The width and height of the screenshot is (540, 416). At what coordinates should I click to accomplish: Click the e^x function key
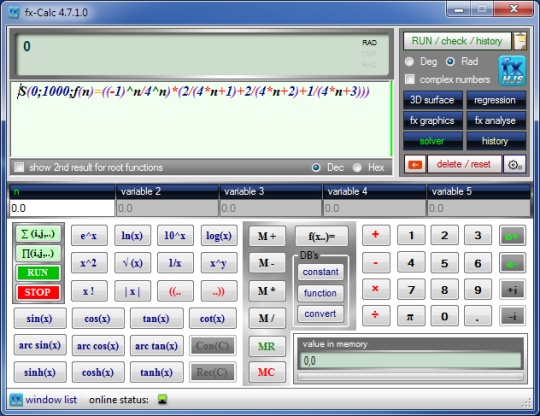pyautogui.click(x=89, y=236)
